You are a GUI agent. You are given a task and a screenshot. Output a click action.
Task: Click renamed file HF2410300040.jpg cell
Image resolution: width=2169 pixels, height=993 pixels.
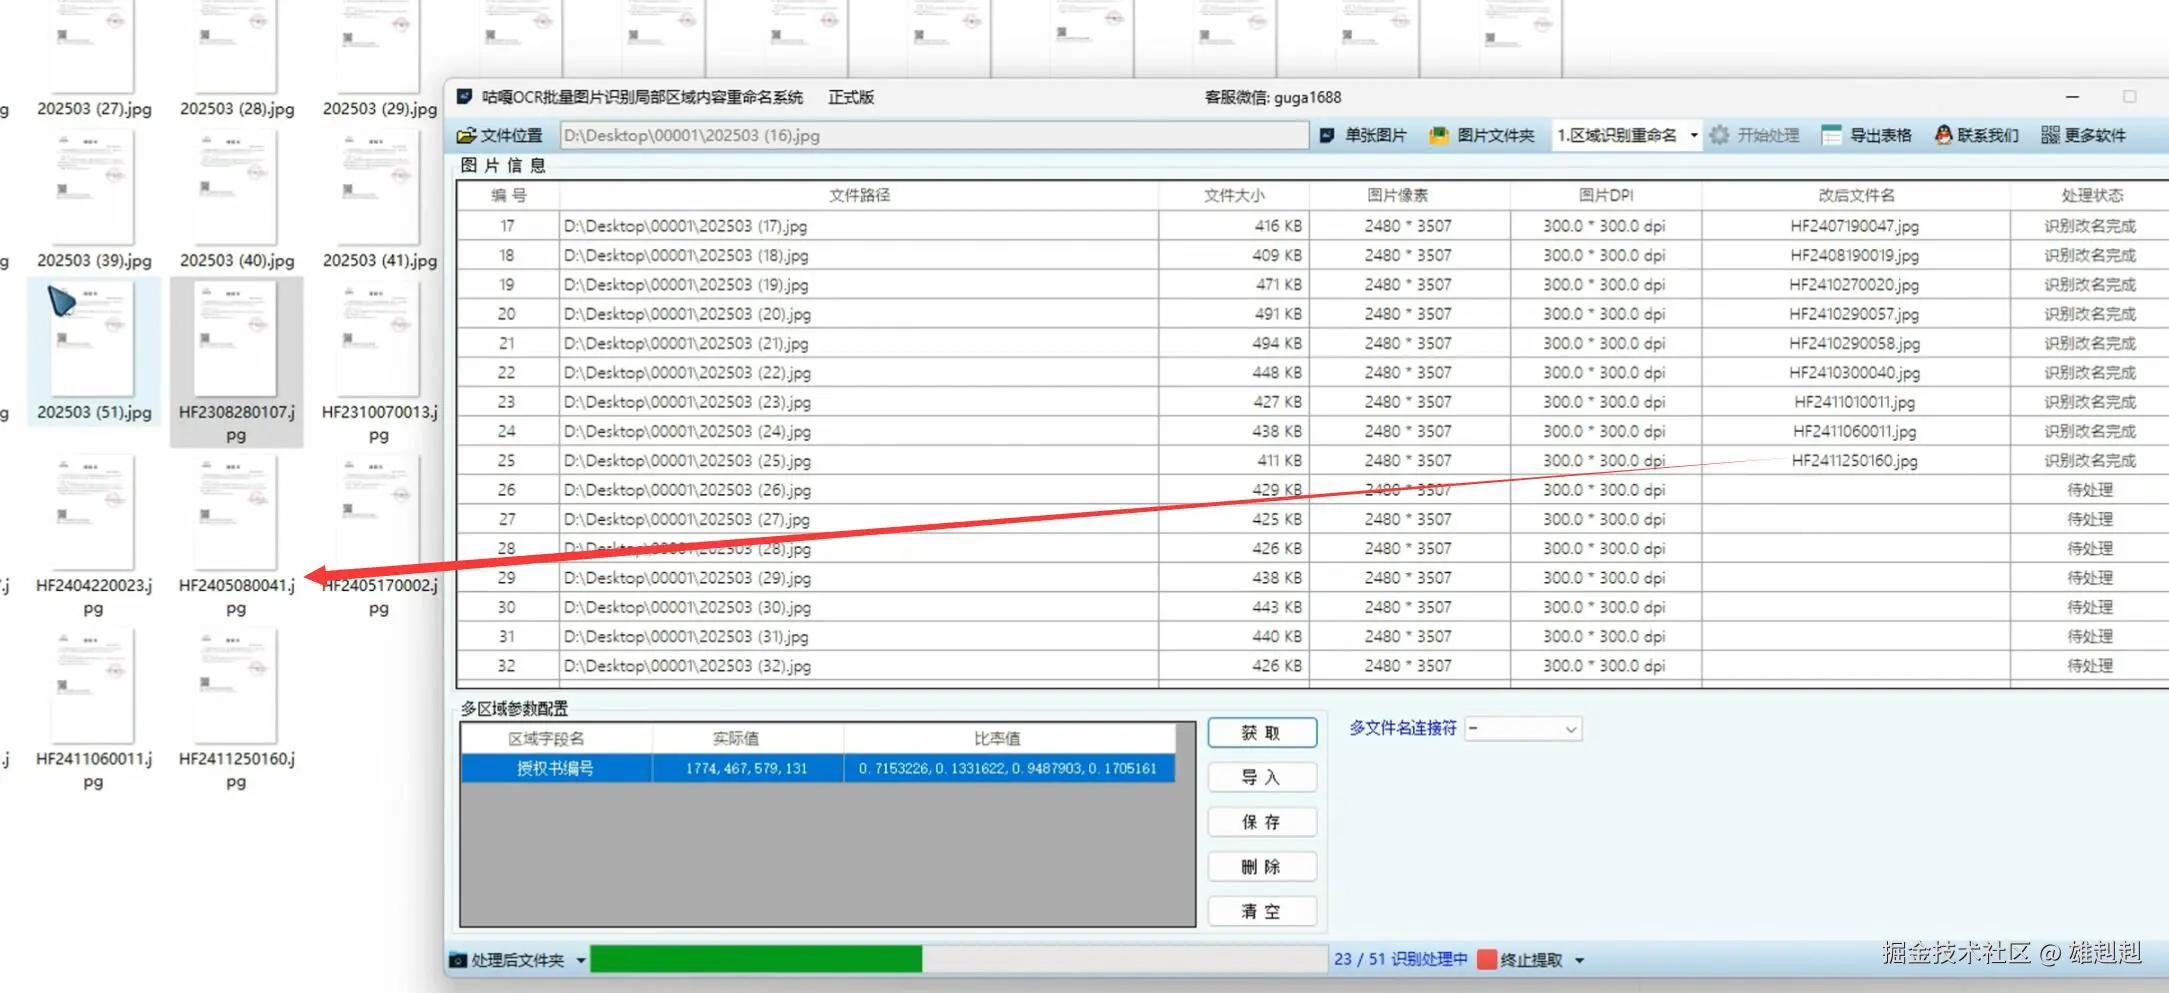[1855, 373]
